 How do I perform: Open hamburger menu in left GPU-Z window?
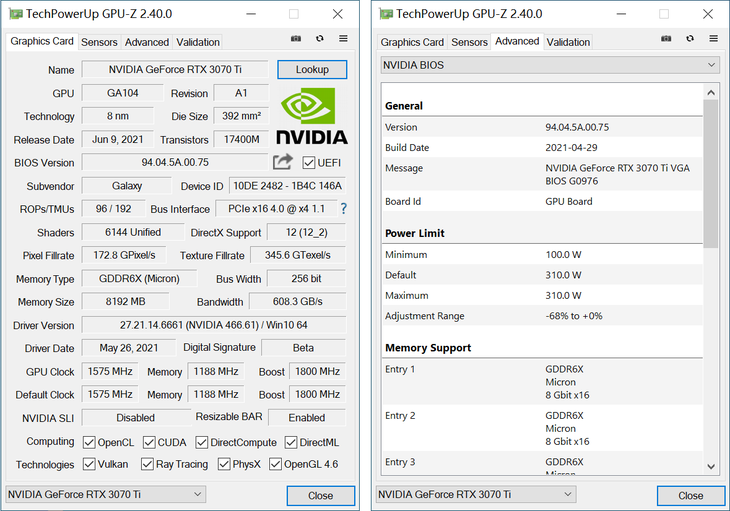tap(343, 39)
